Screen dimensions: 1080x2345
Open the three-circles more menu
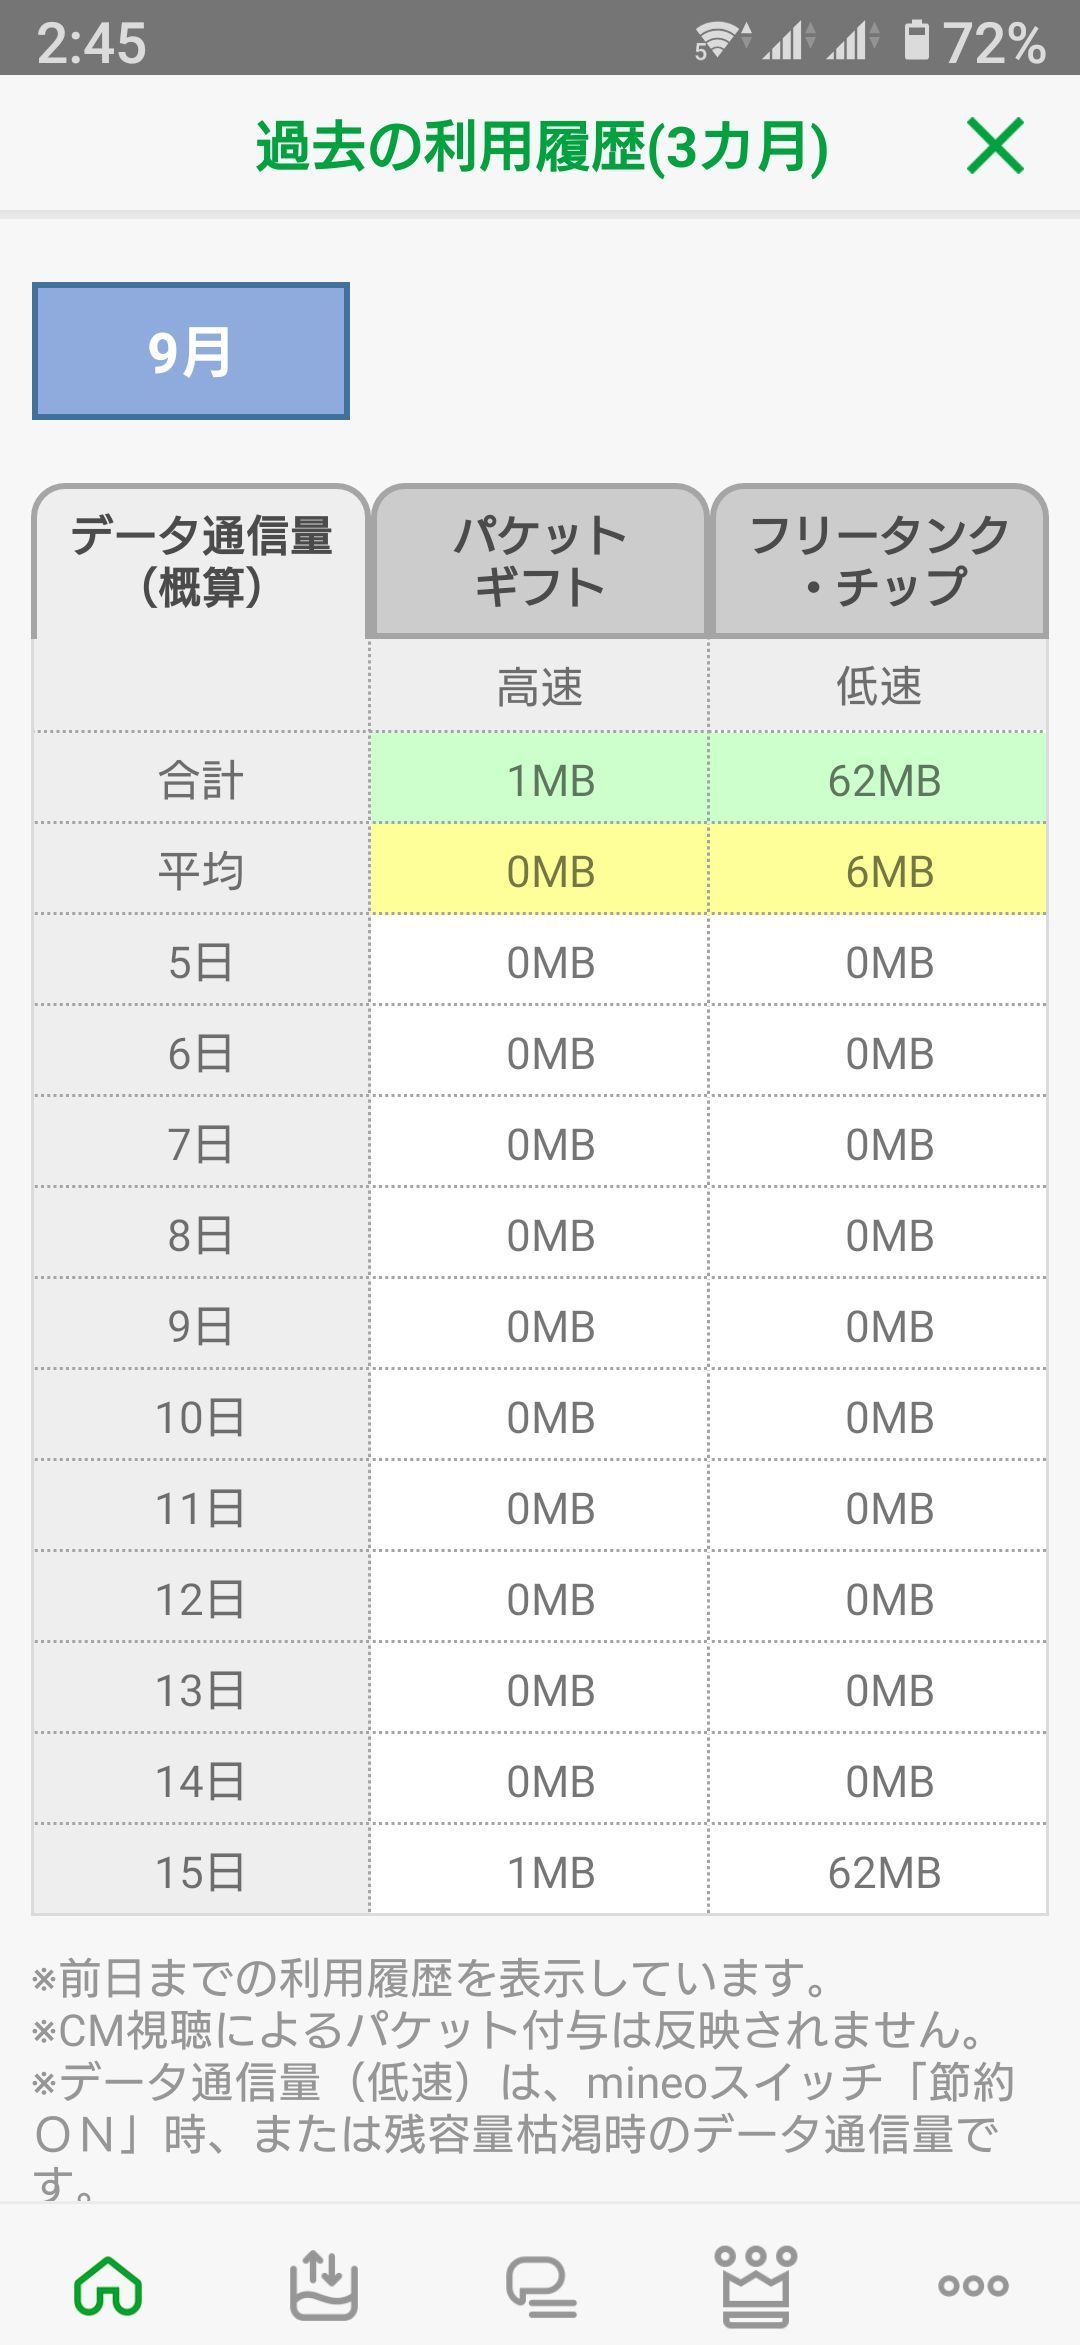tap(973, 2286)
